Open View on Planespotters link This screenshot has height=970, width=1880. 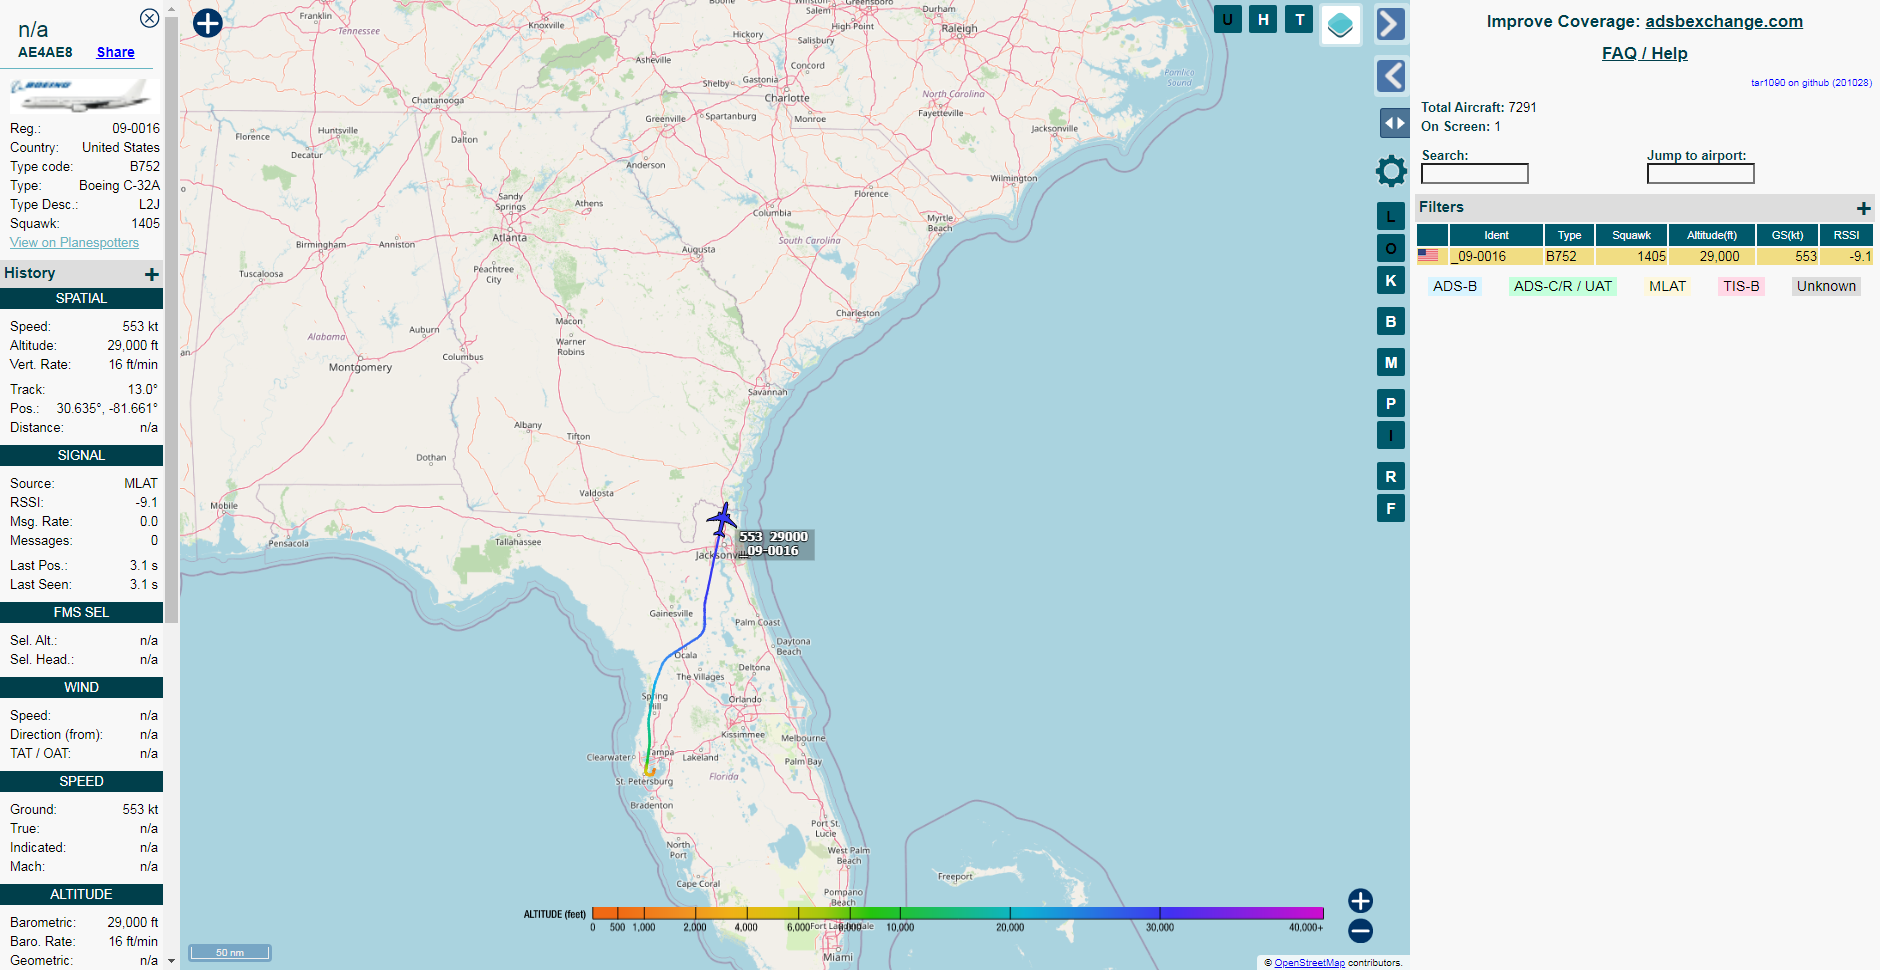pos(74,242)
